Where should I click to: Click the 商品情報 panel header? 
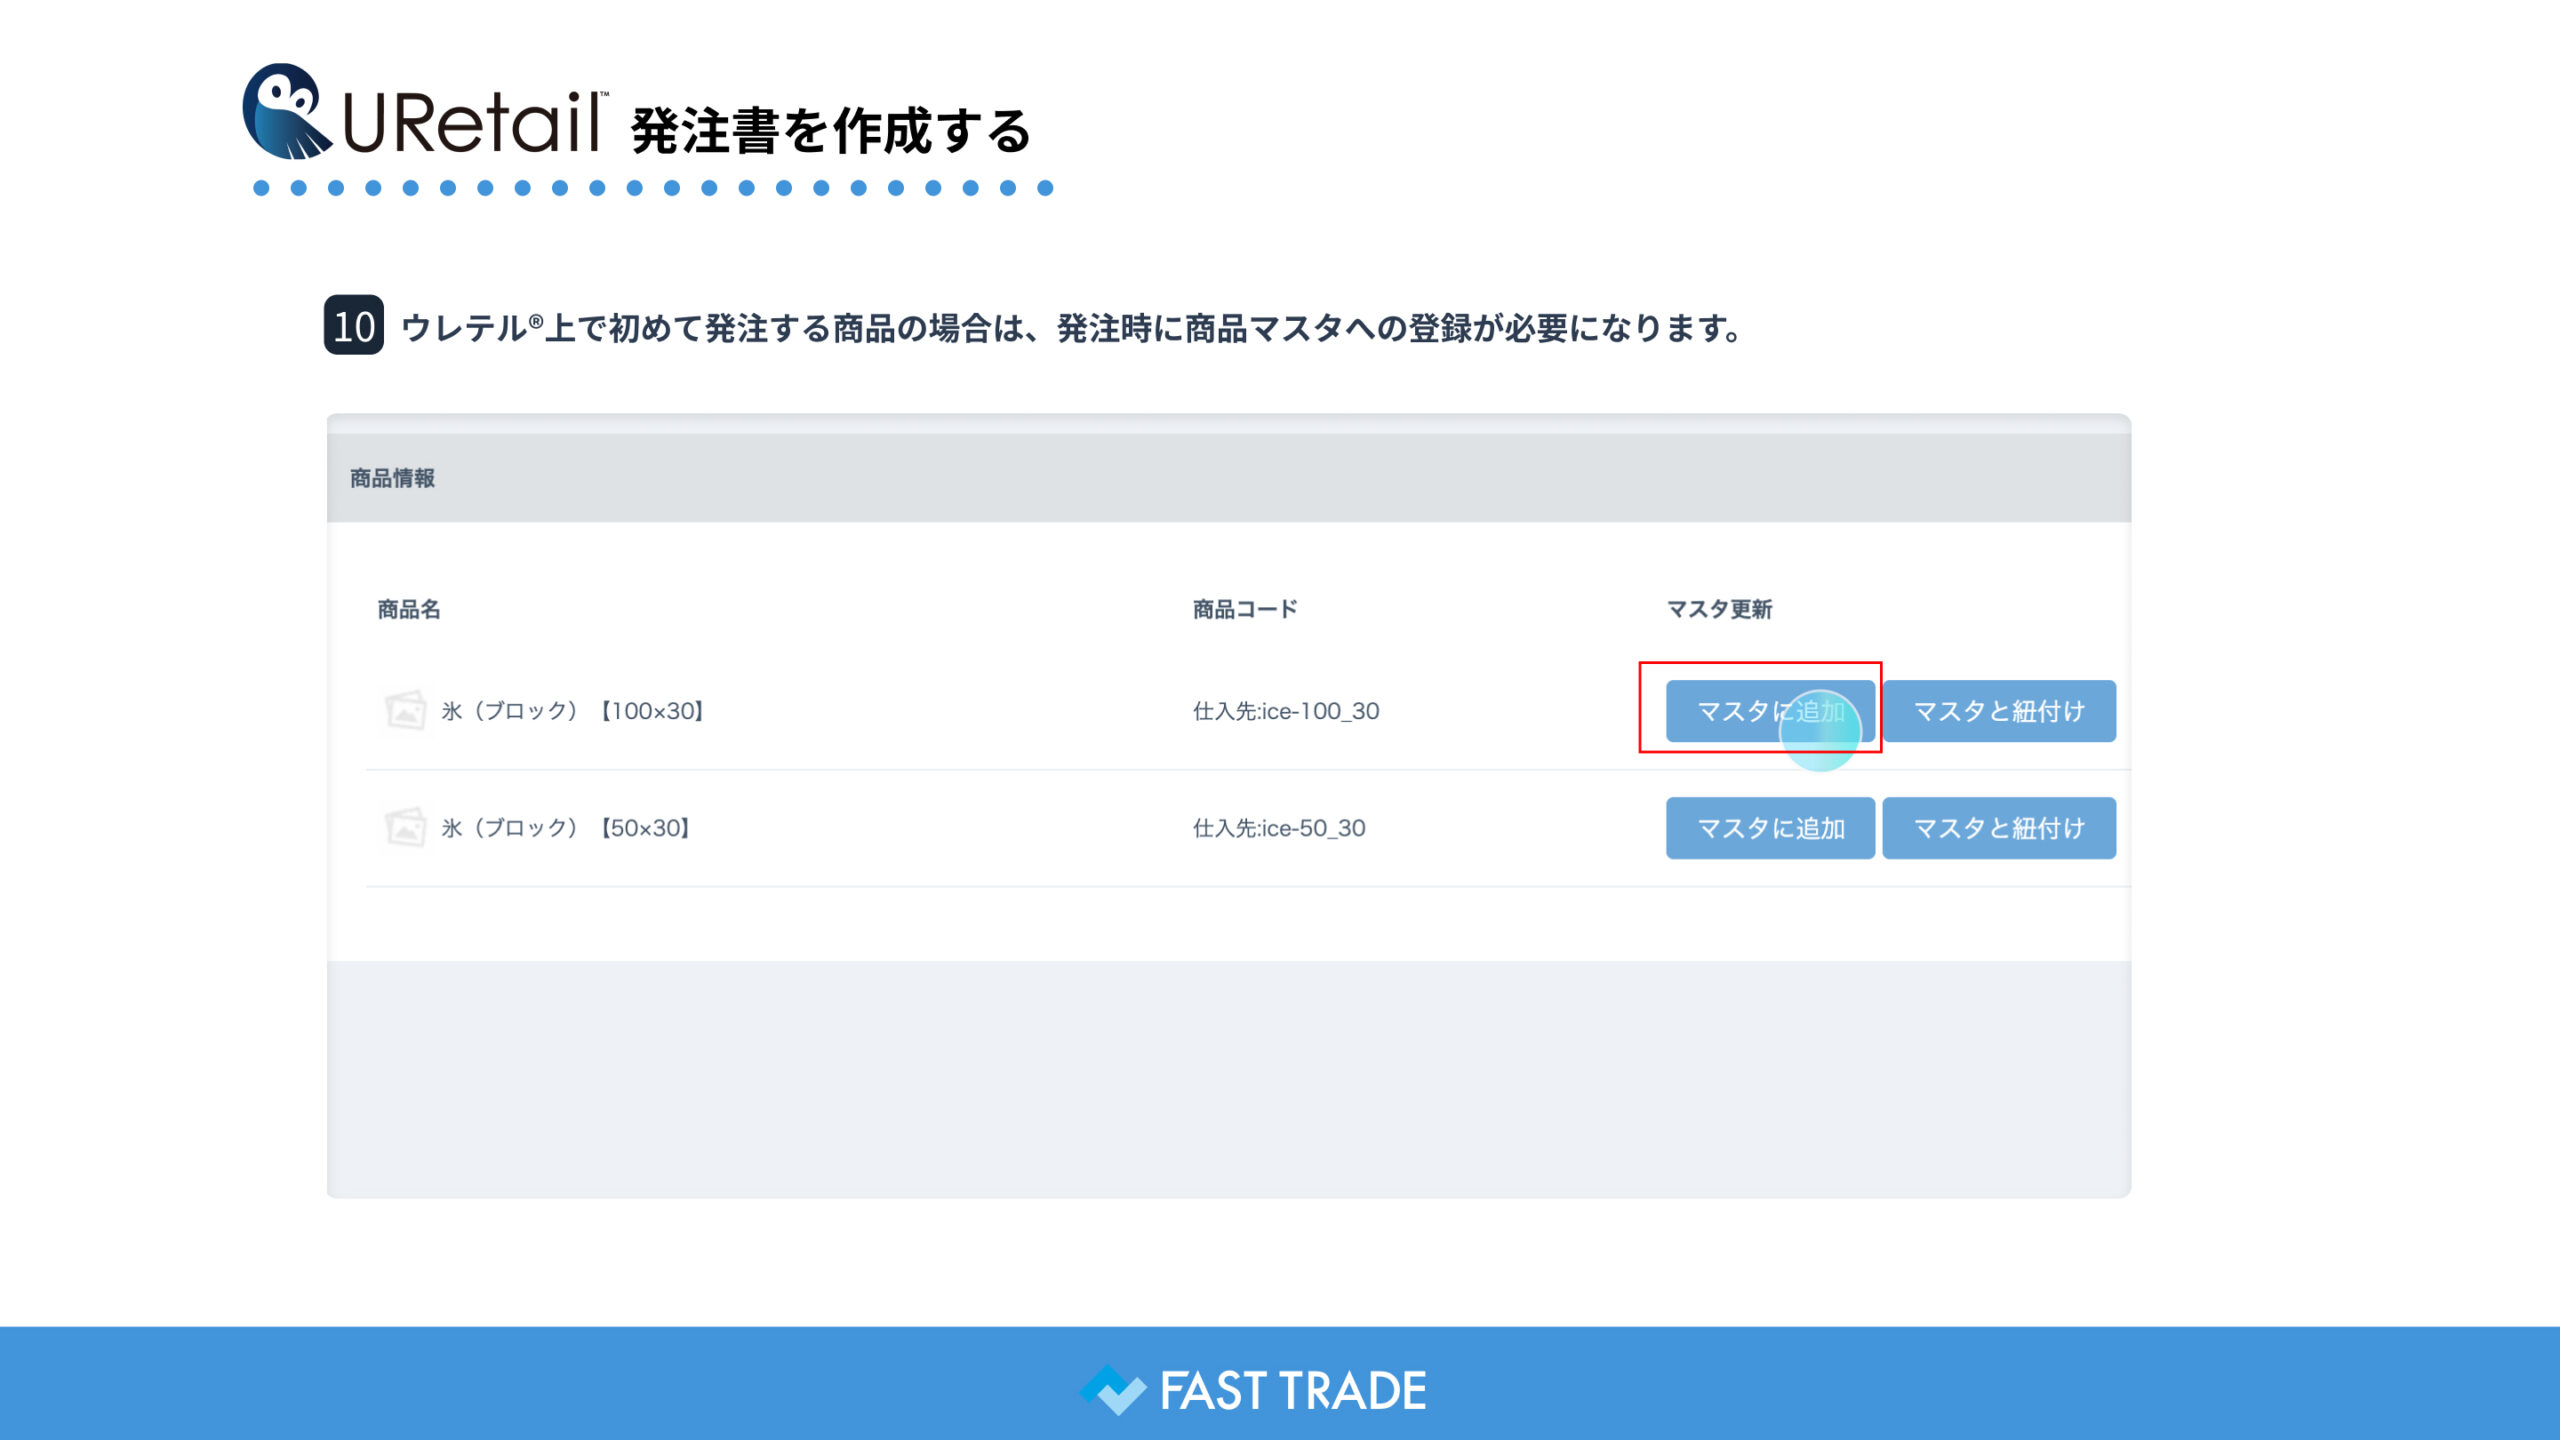tap(392, 478)
